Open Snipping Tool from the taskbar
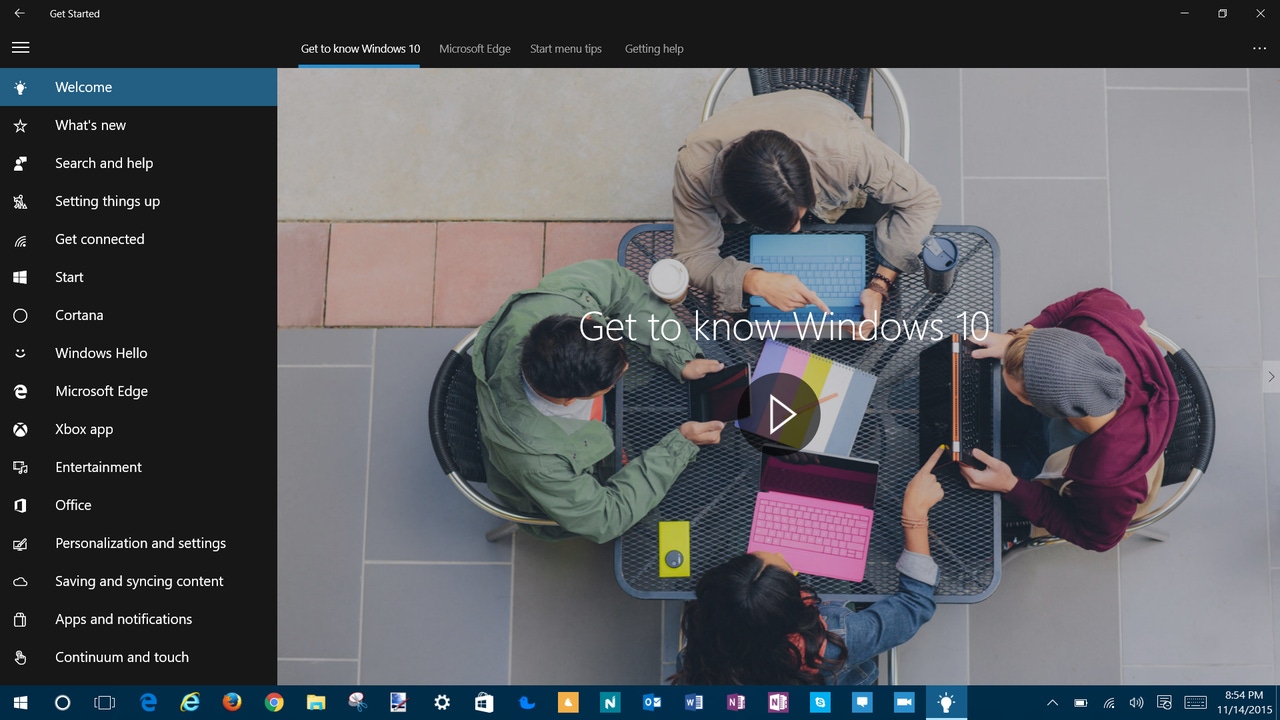Viewport: 1280px width, 720px height. (358, 703)
